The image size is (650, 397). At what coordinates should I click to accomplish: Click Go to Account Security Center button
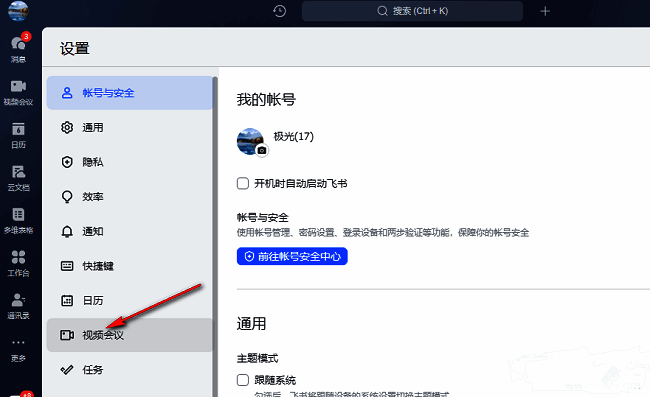pyautogui.click(x=292, y=257)
